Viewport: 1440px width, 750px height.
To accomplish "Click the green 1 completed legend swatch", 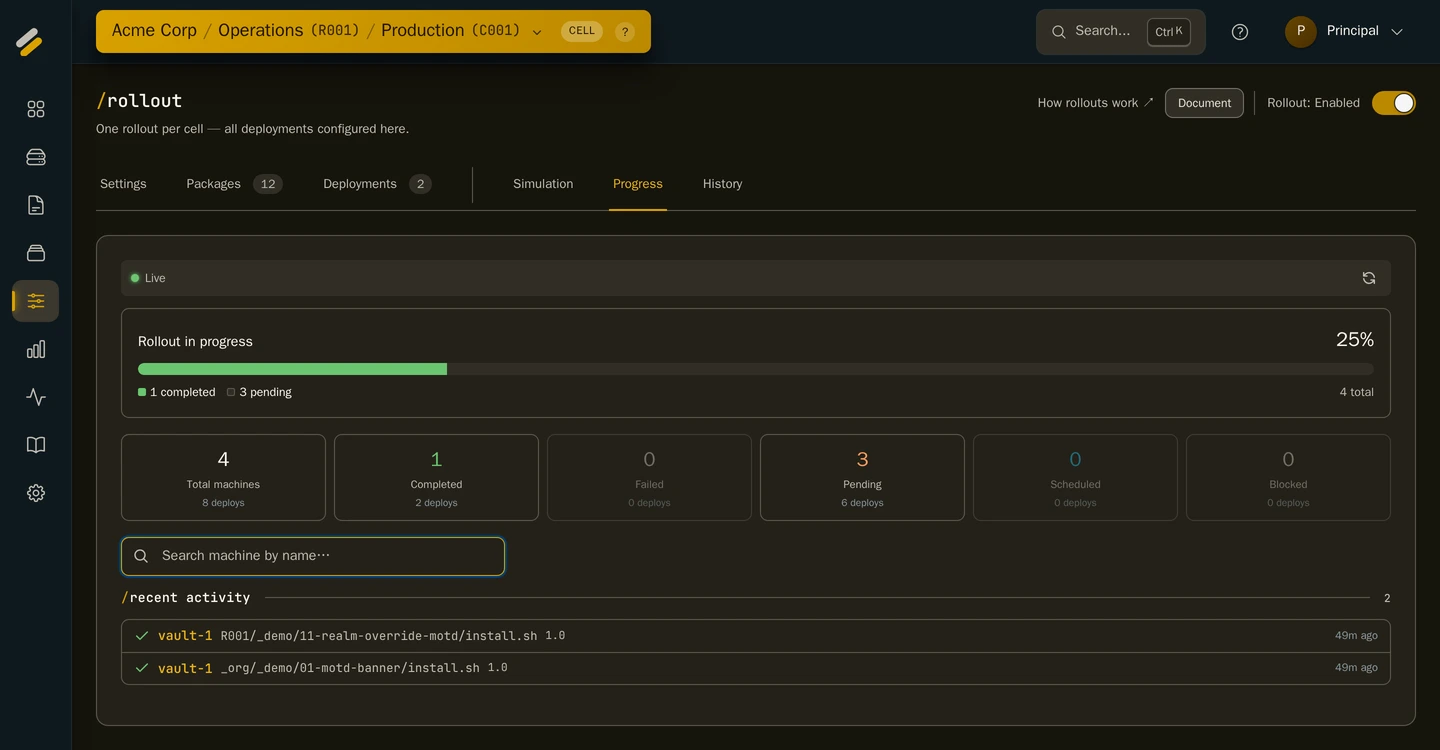I will pyautogui.click(x=142, y=392).
